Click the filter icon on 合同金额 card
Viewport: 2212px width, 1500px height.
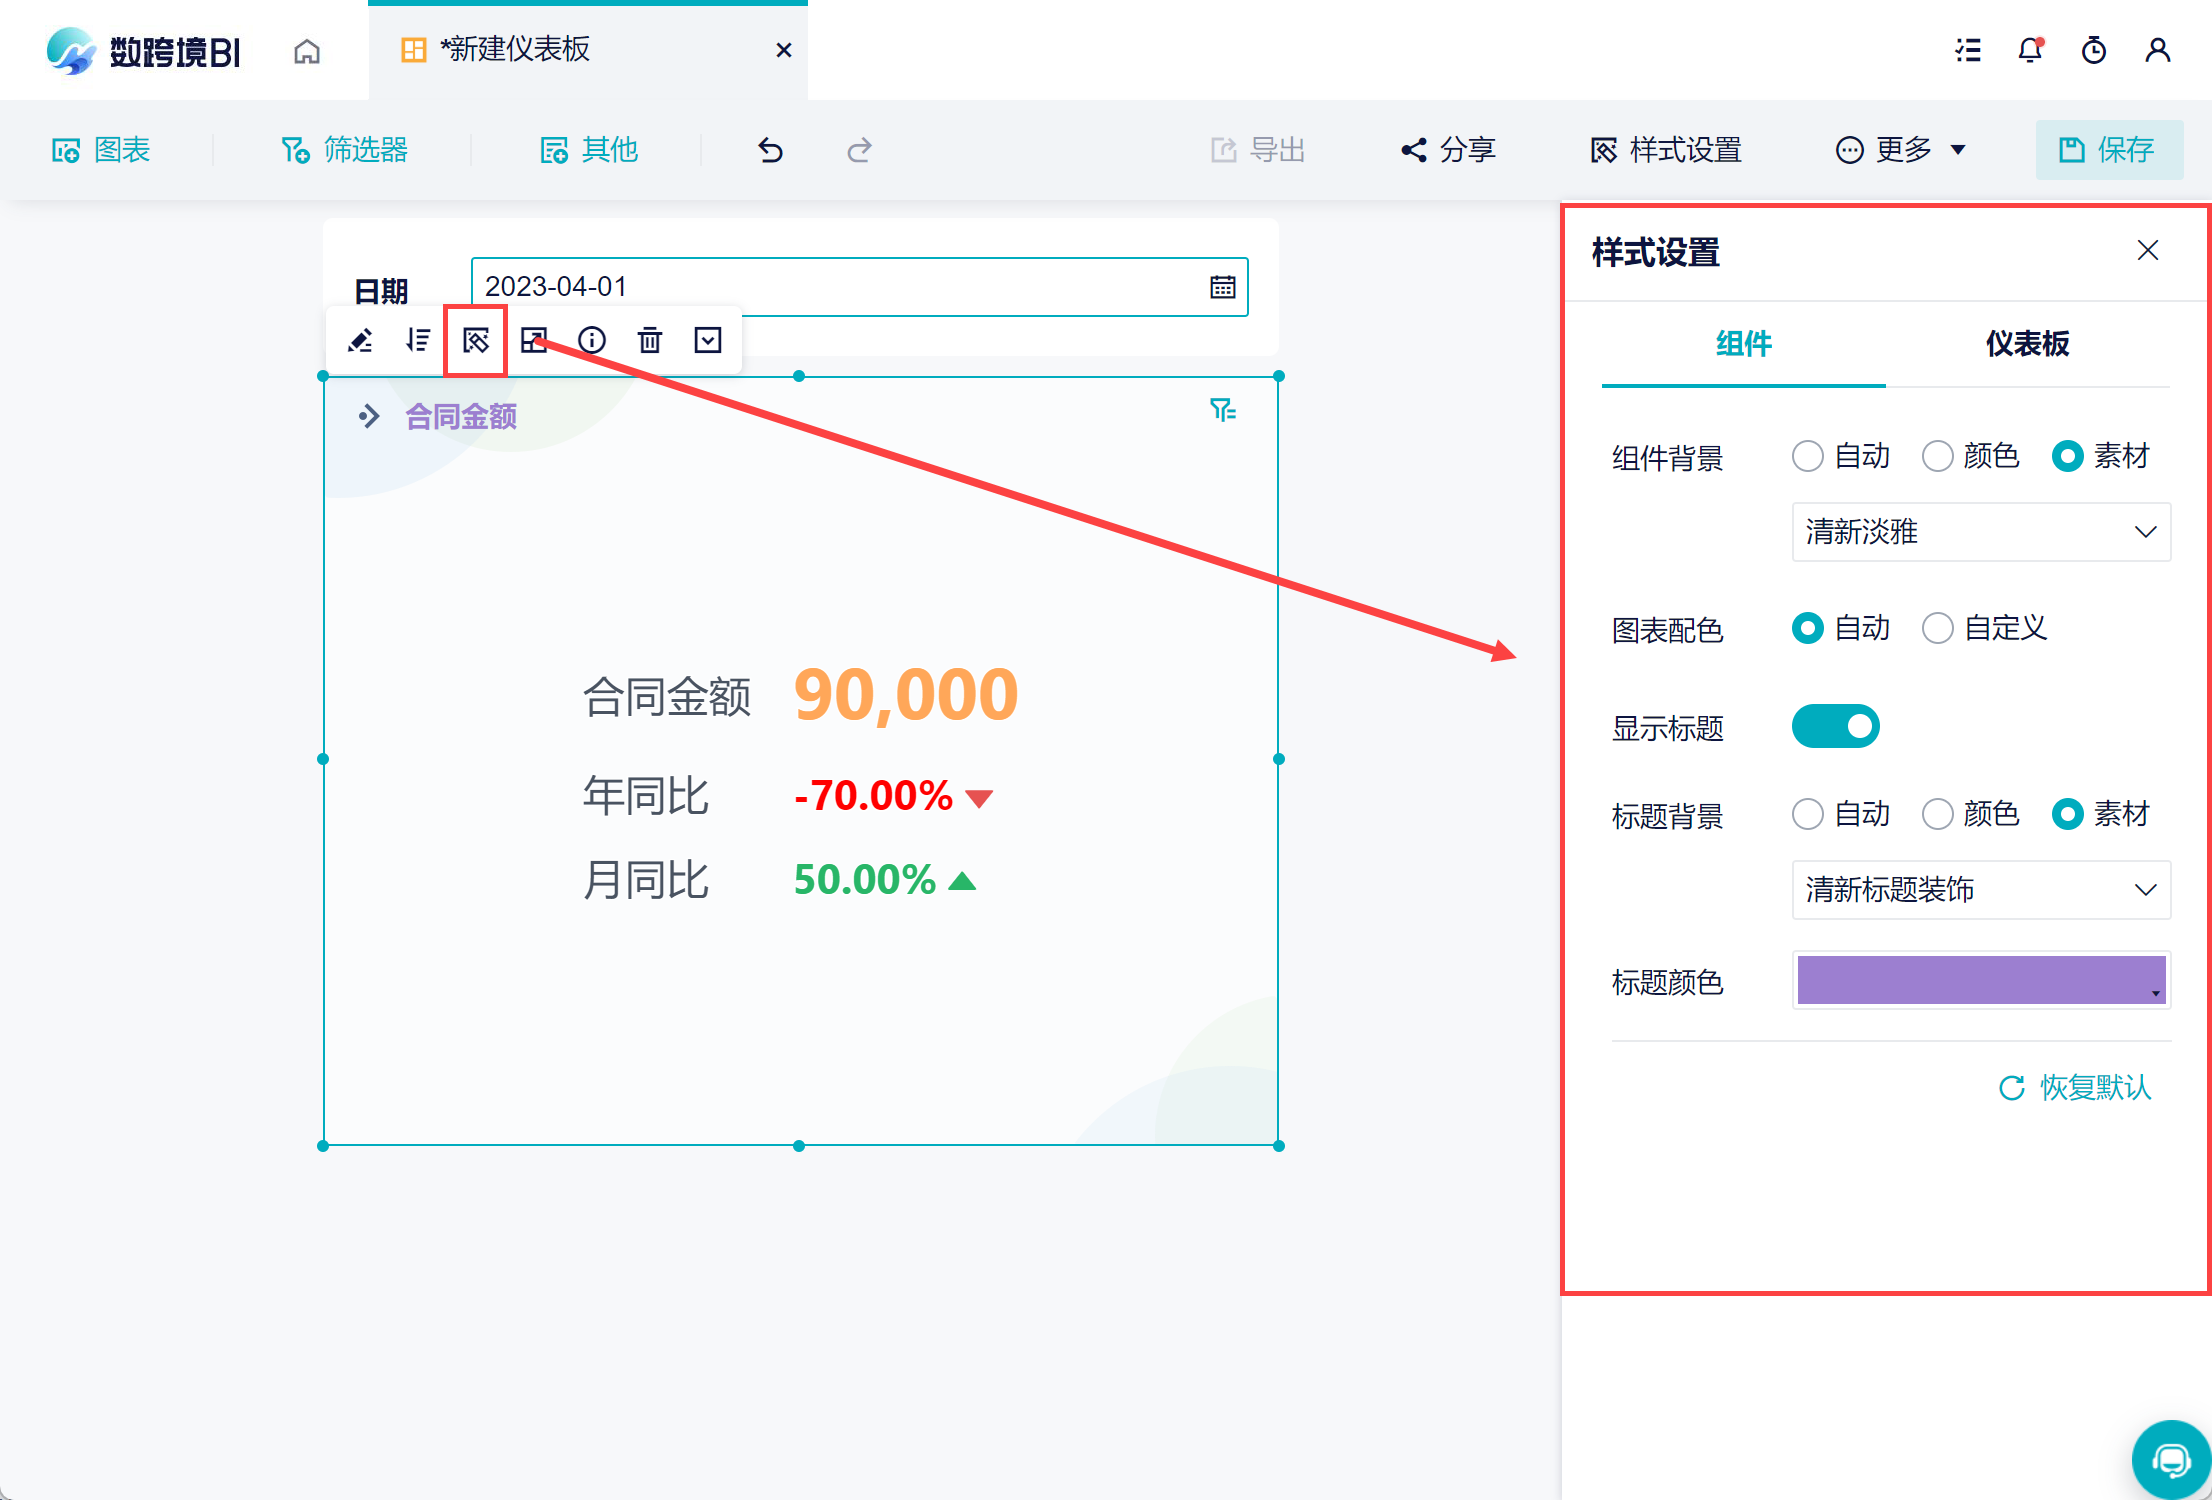[x=1222, y=410]
